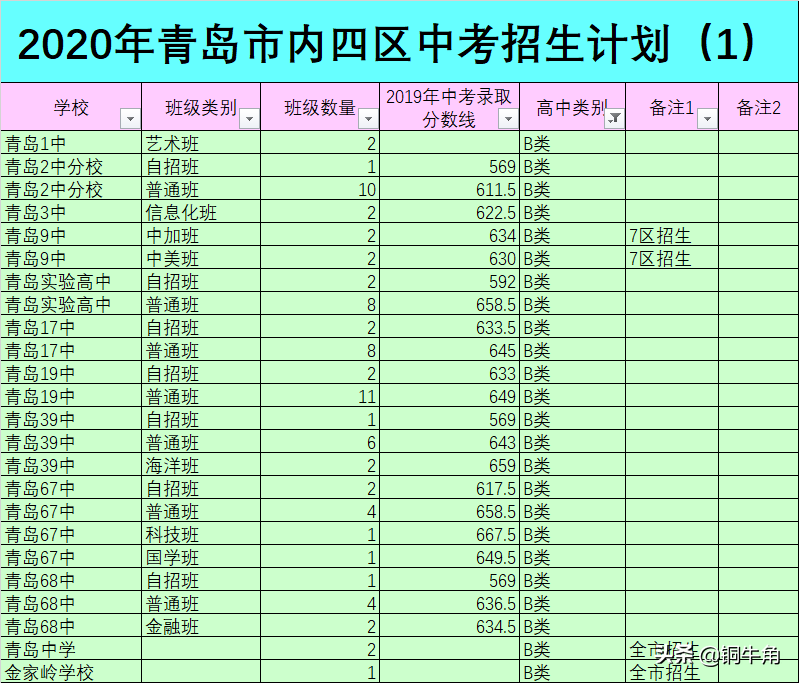Screen dimensions: 799x683
Task: Open the active filter on 高中类别
Action: click(615, 119)
